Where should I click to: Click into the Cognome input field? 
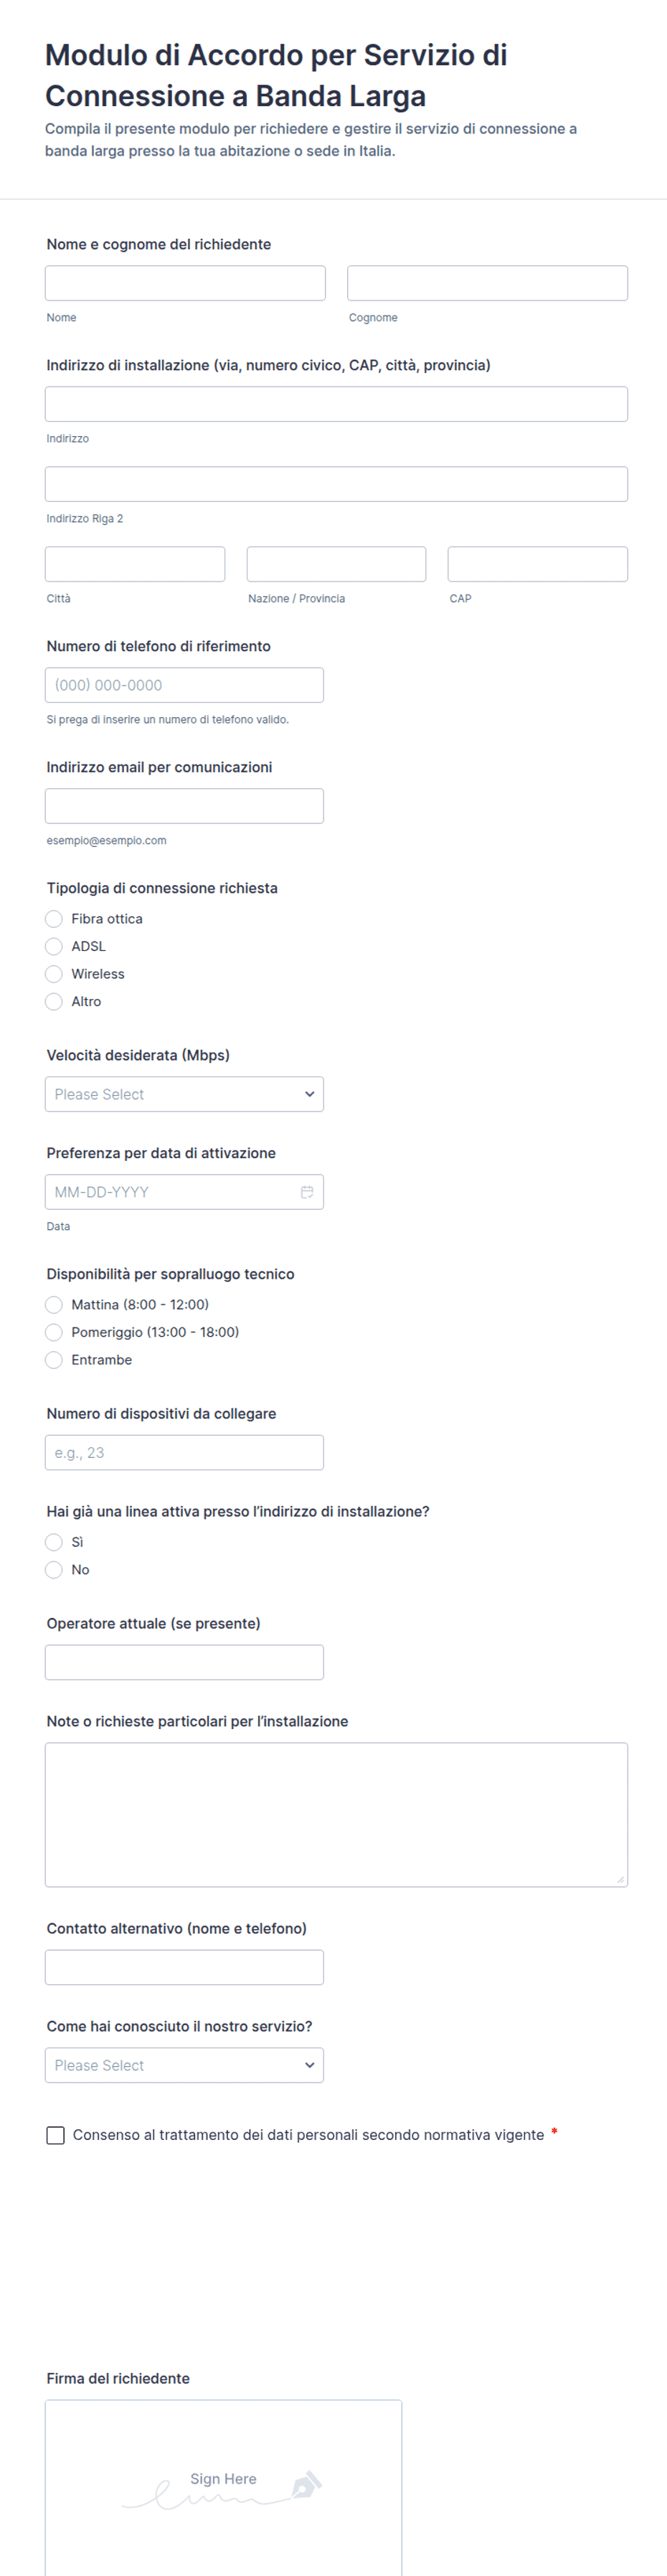coord(487,283)
